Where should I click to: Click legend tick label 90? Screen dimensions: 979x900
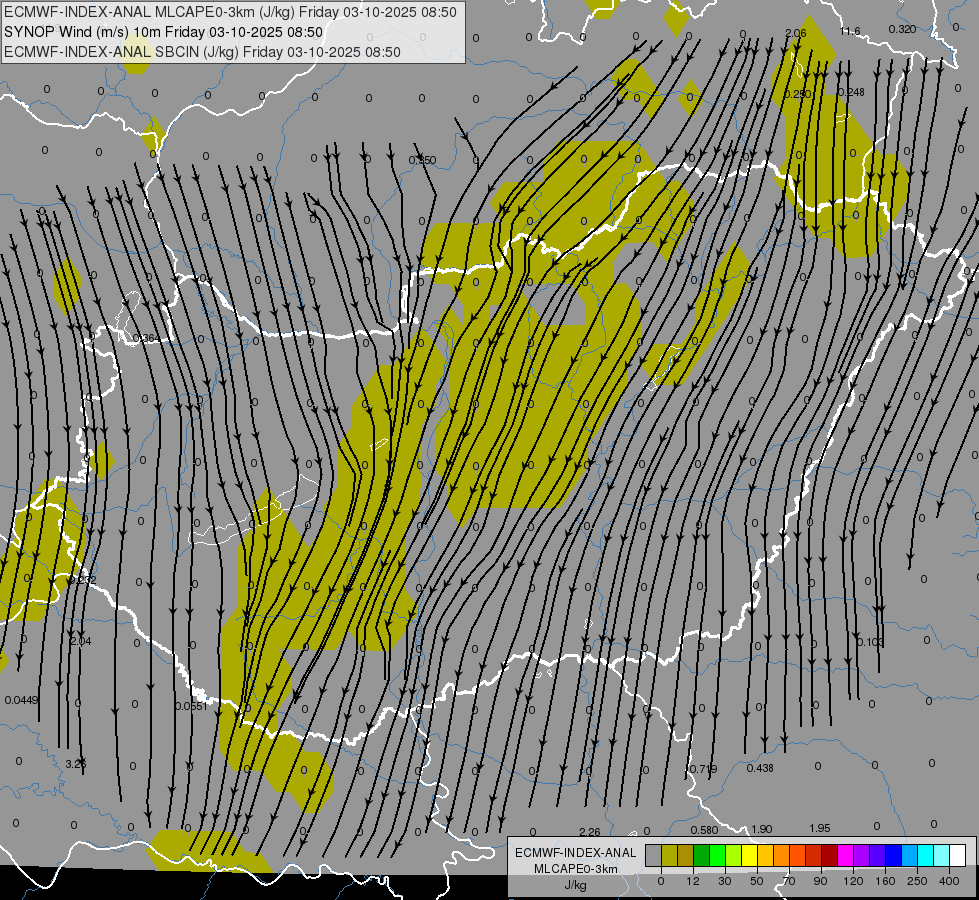[820, 881]
